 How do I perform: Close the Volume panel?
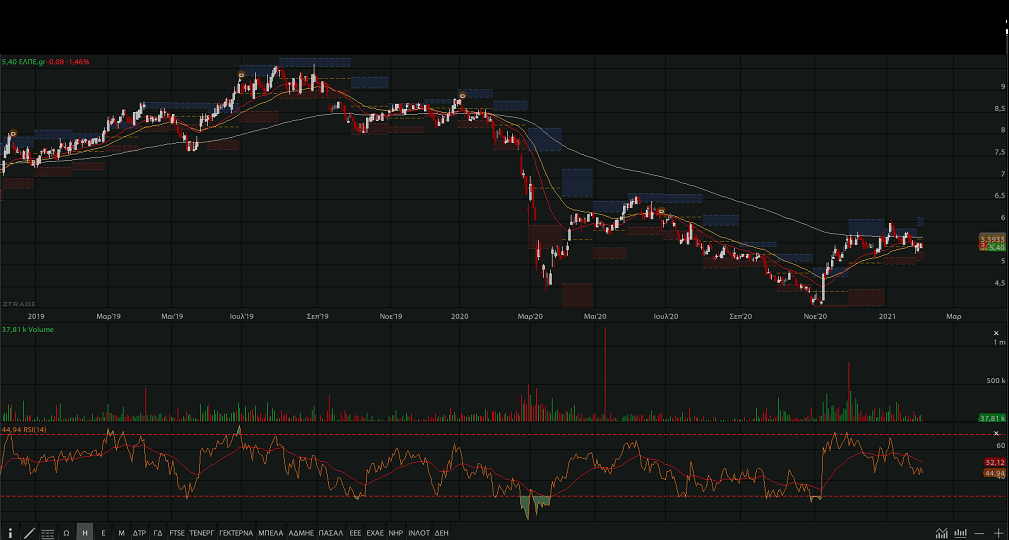coord(995,332)
